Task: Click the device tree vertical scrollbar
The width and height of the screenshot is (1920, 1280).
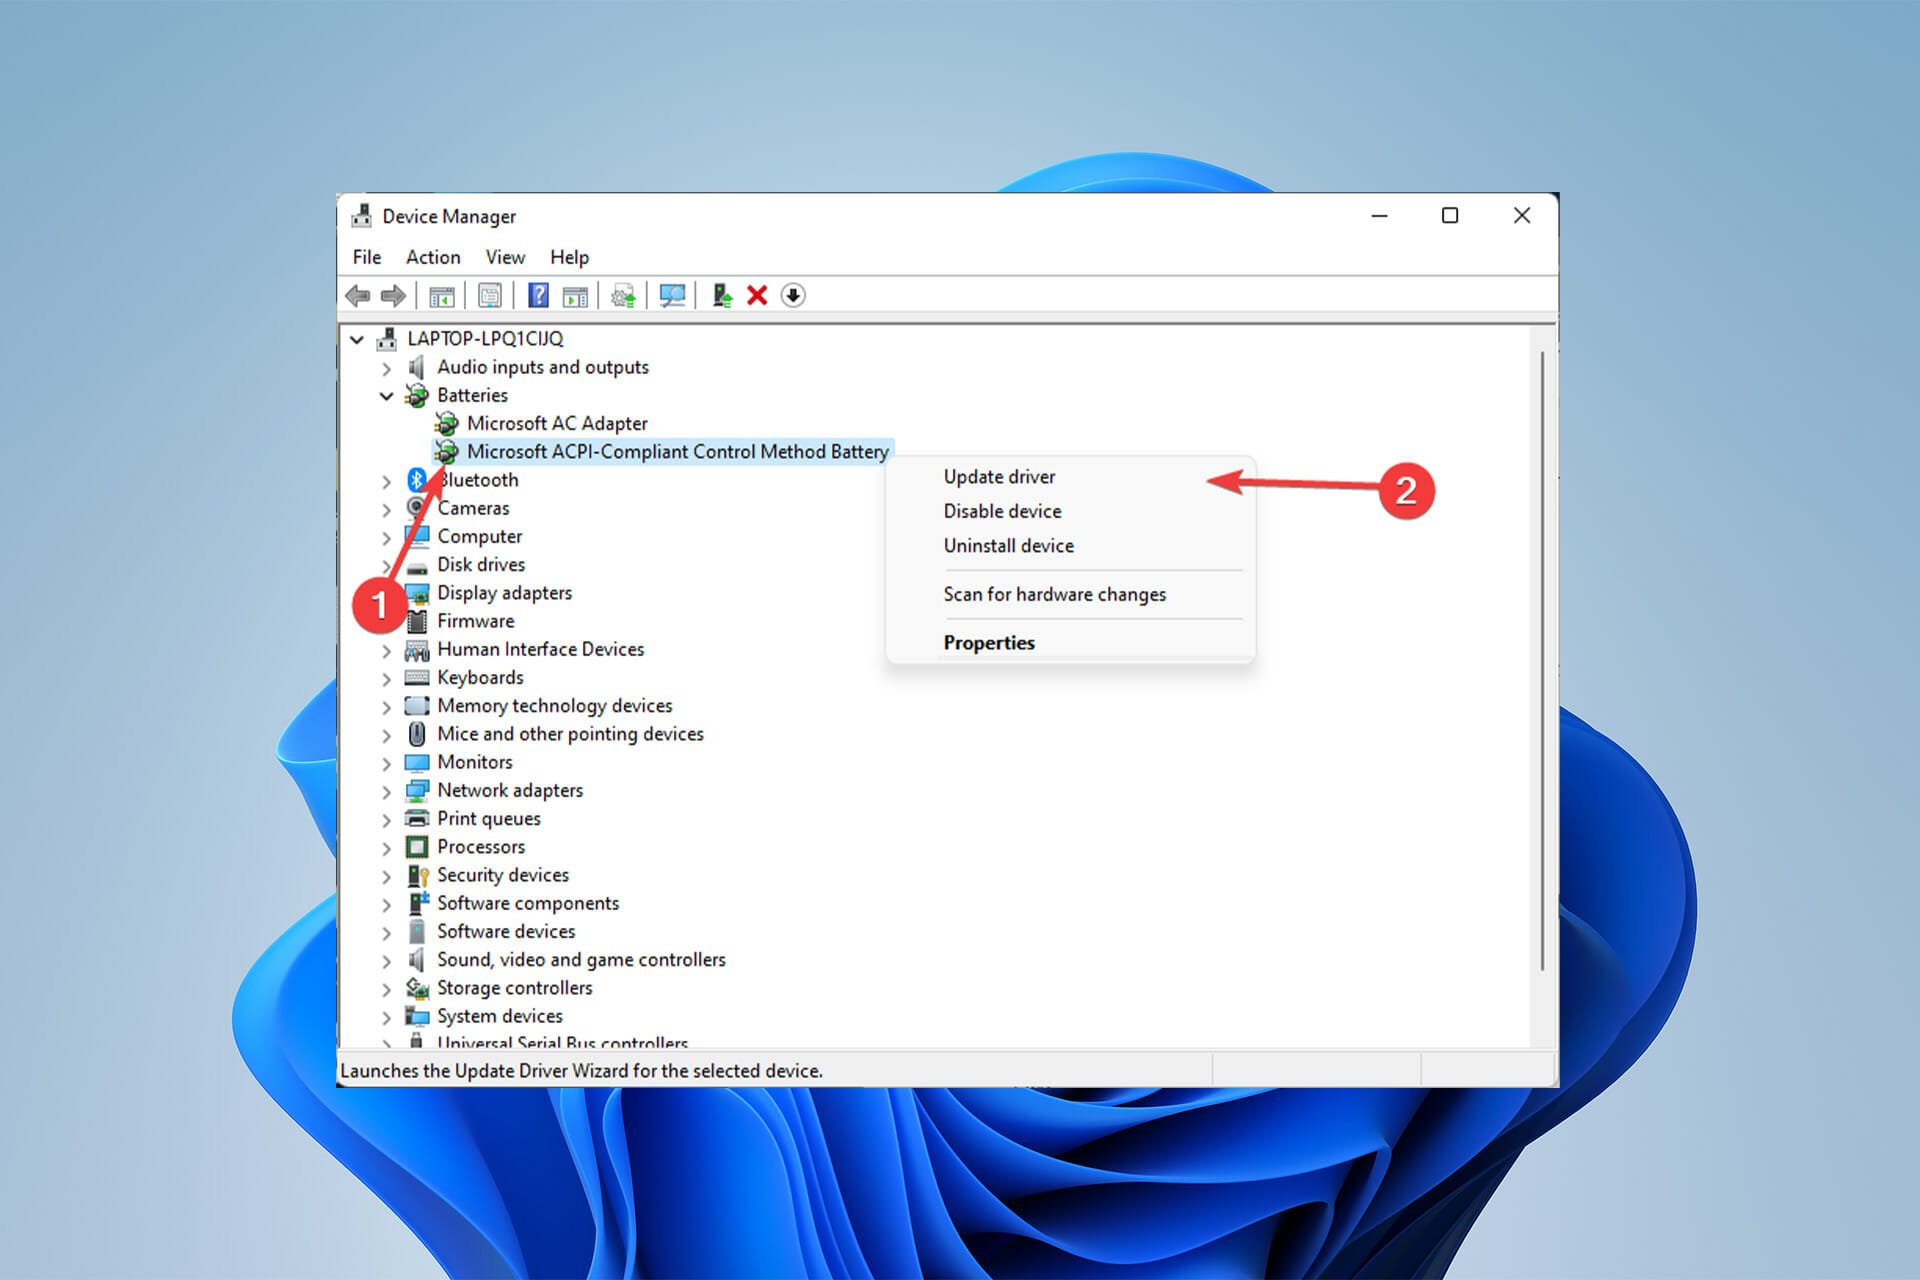Action: pos(1543,660)
